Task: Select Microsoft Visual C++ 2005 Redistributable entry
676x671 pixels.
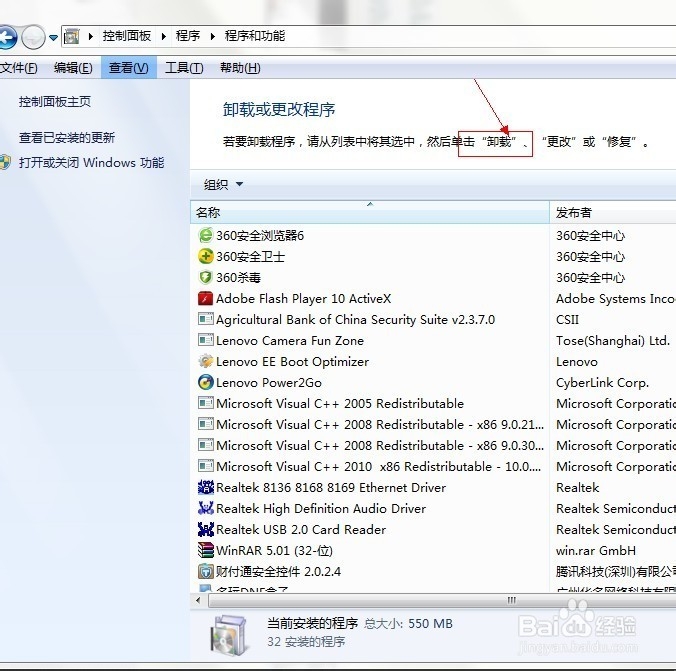Action: [340, 404]
